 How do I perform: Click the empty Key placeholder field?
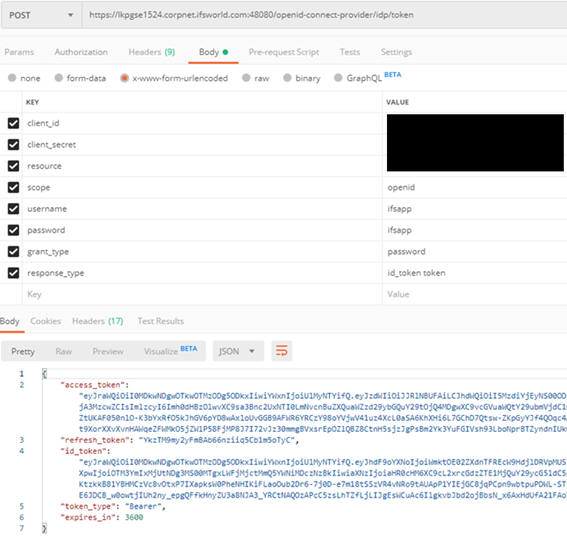coord(202,294)
